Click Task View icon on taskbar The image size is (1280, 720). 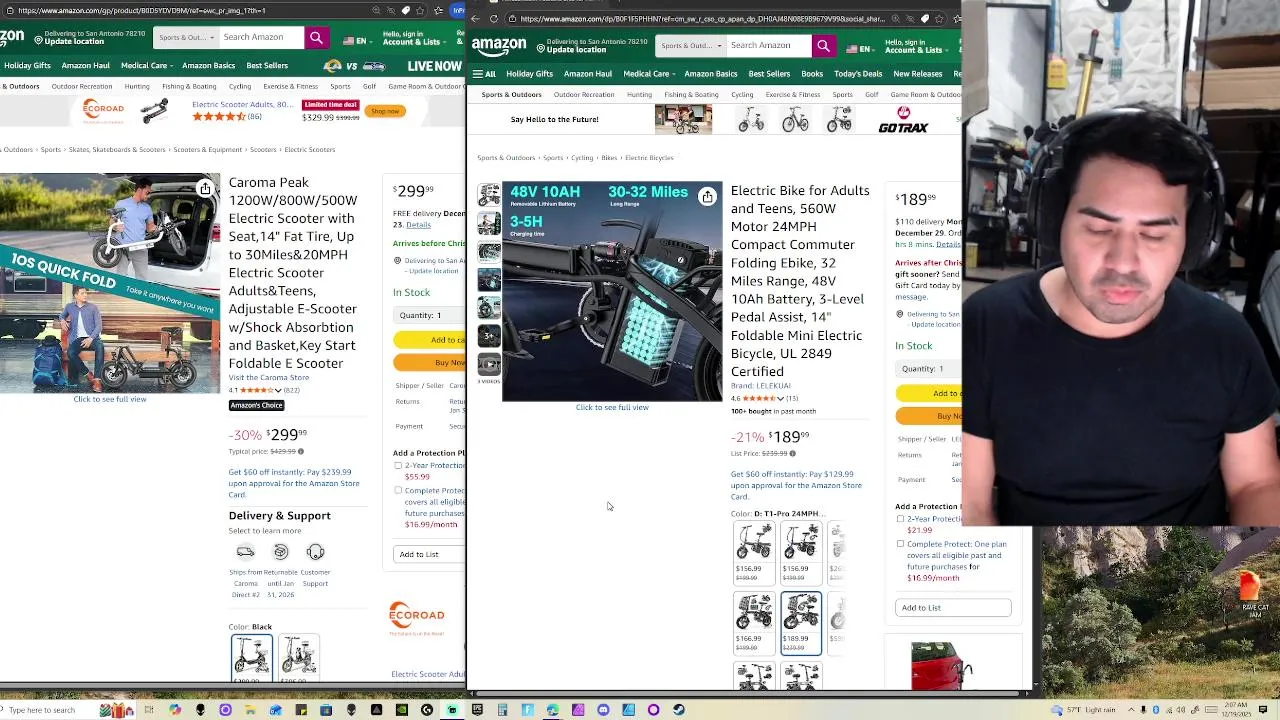[149, 710]
